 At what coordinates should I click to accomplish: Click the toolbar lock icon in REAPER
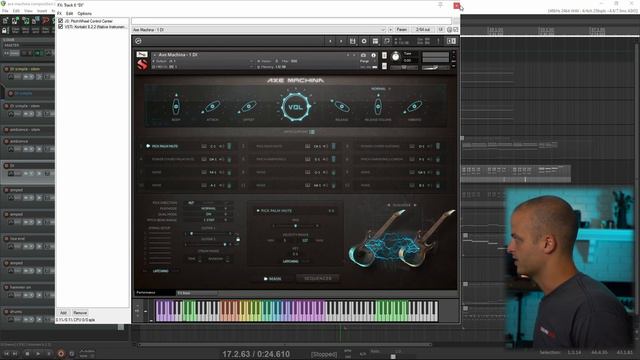(x=4, y=31)
